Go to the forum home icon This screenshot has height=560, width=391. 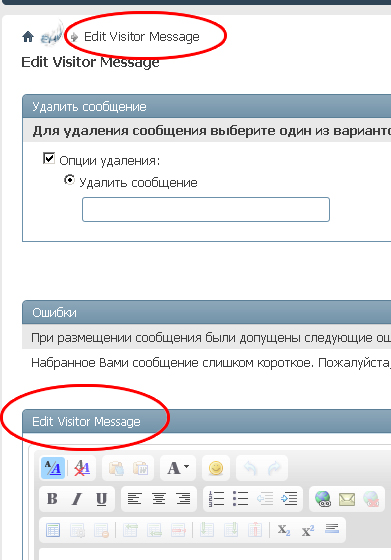pyautogui.click(x=28, y=36)
